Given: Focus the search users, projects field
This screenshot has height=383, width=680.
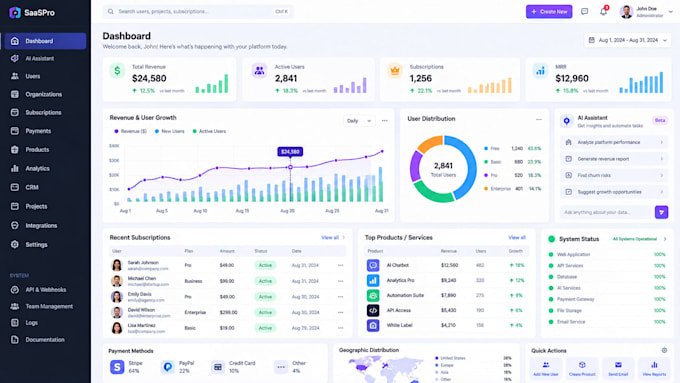Looking at the screenshot, I should click(x=198, y=12).
